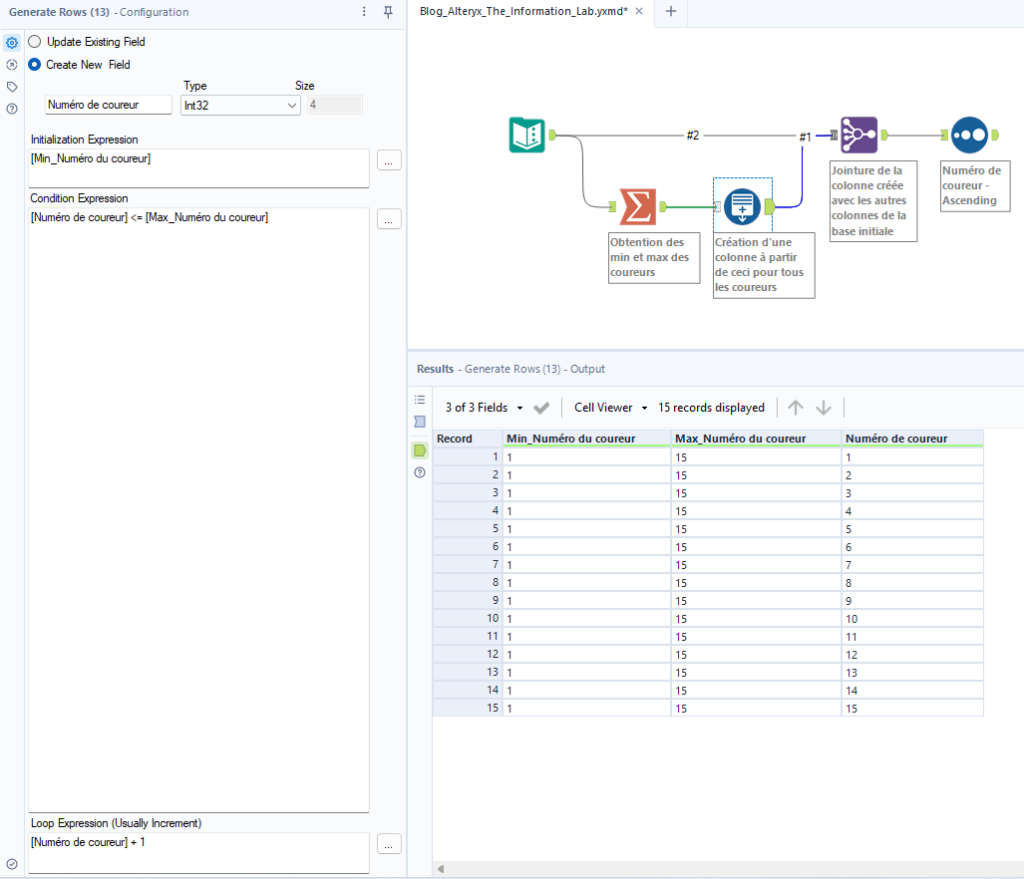Viewport: 1024px width, 879px height.
Task: Open expression editor for Condition Expression
Action: (x=389, y=219)
